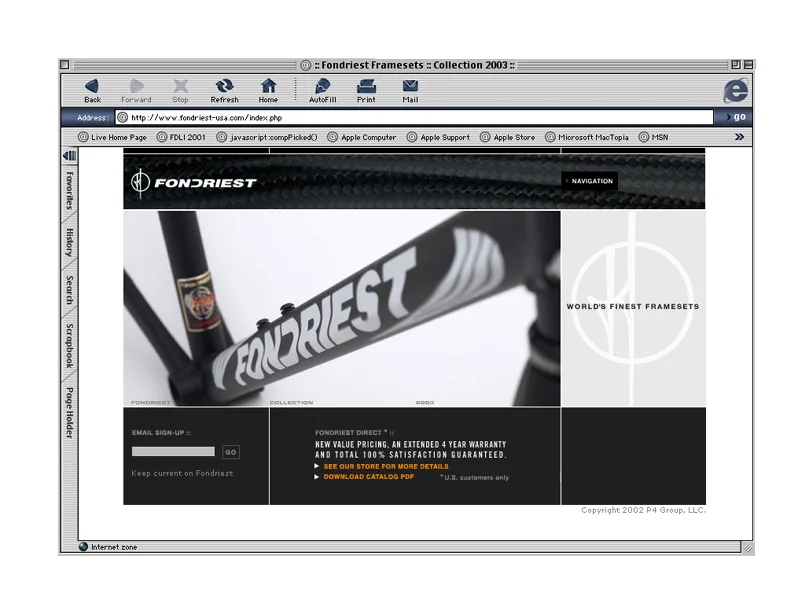
Task: Open the NAVIGATION menu button
Action: 589,181
